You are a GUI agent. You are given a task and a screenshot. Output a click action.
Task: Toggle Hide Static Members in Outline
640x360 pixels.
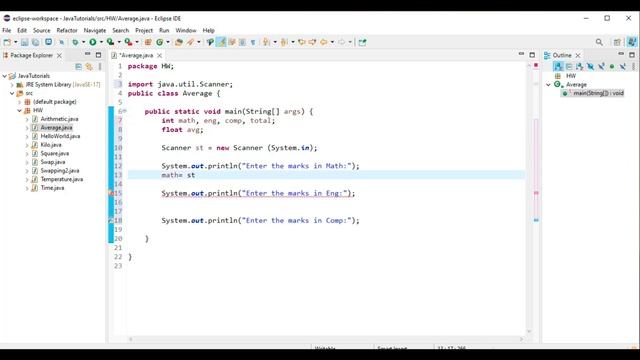(601, 66)
